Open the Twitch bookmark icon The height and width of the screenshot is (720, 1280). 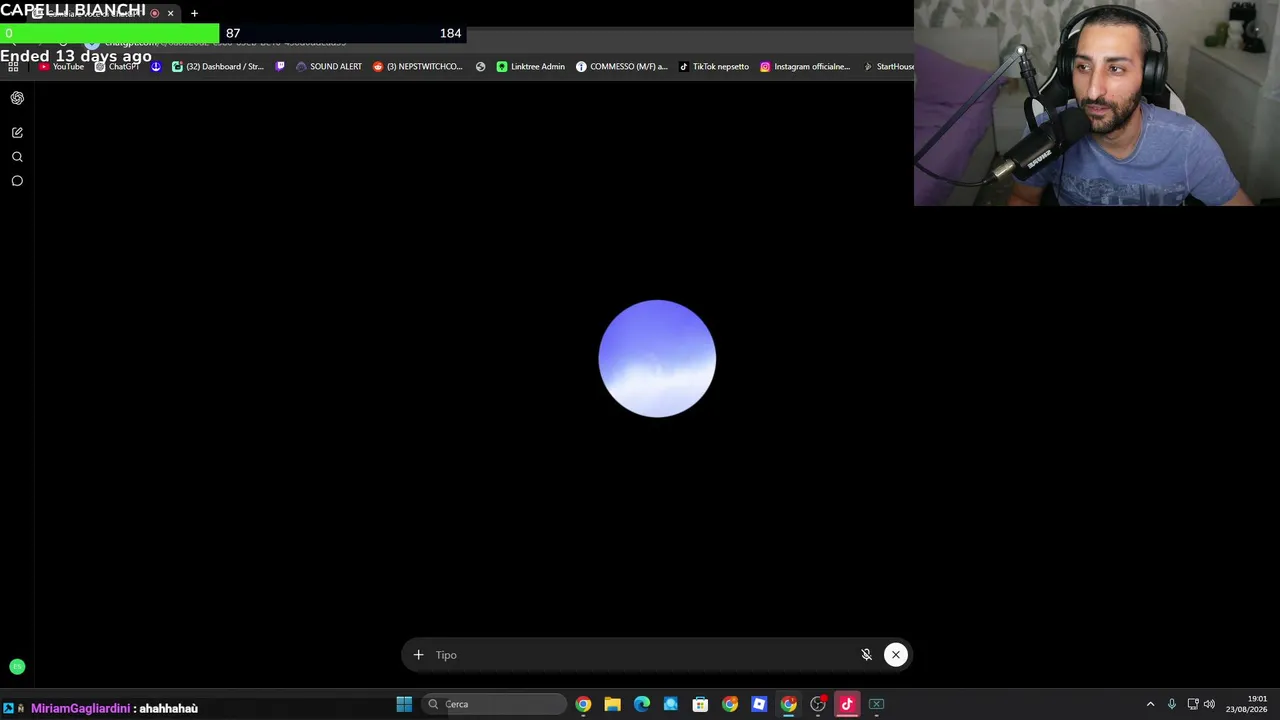tap(280, 67)
